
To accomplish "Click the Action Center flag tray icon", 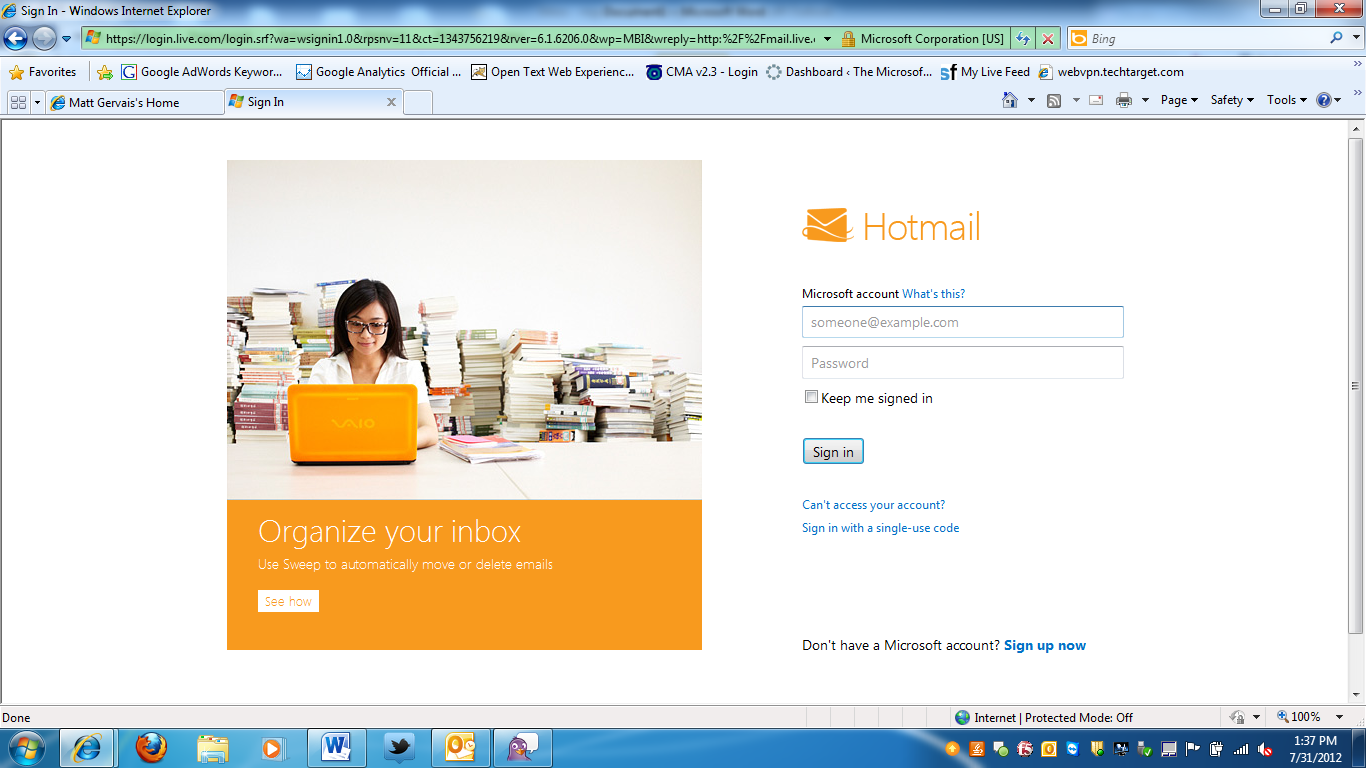I will pos(1192,748).
